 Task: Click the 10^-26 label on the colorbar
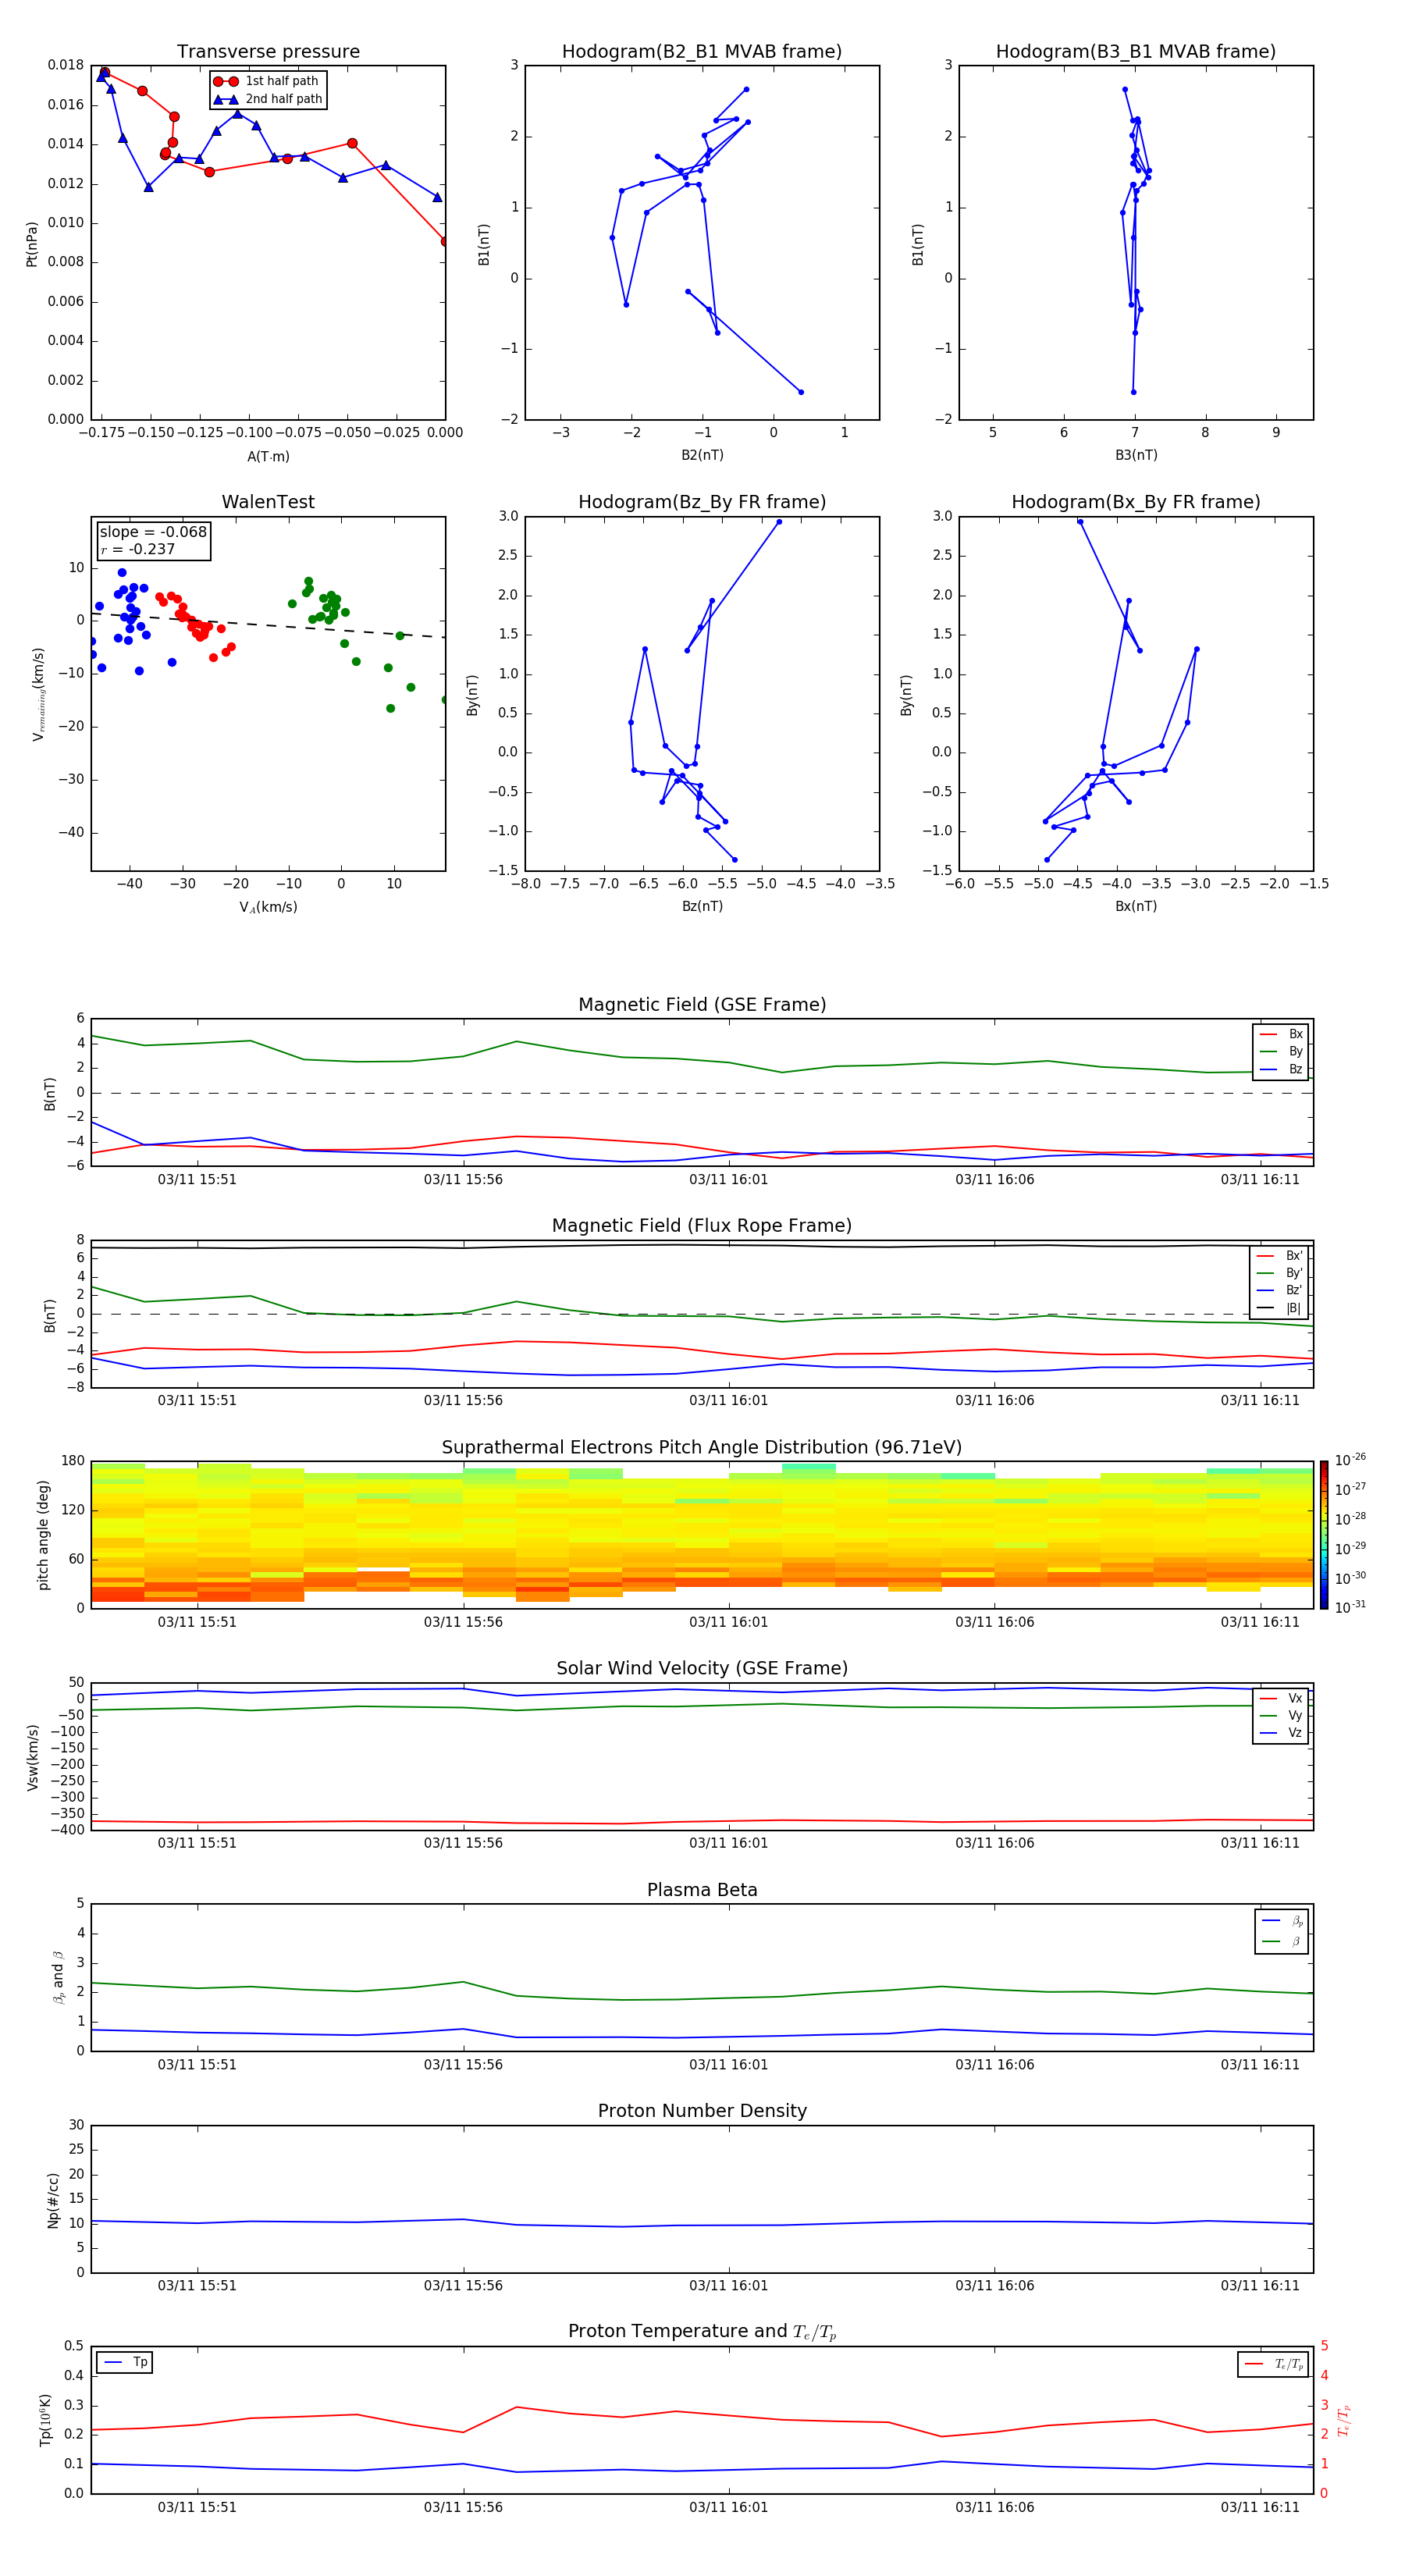[x=1350, y=1460]
